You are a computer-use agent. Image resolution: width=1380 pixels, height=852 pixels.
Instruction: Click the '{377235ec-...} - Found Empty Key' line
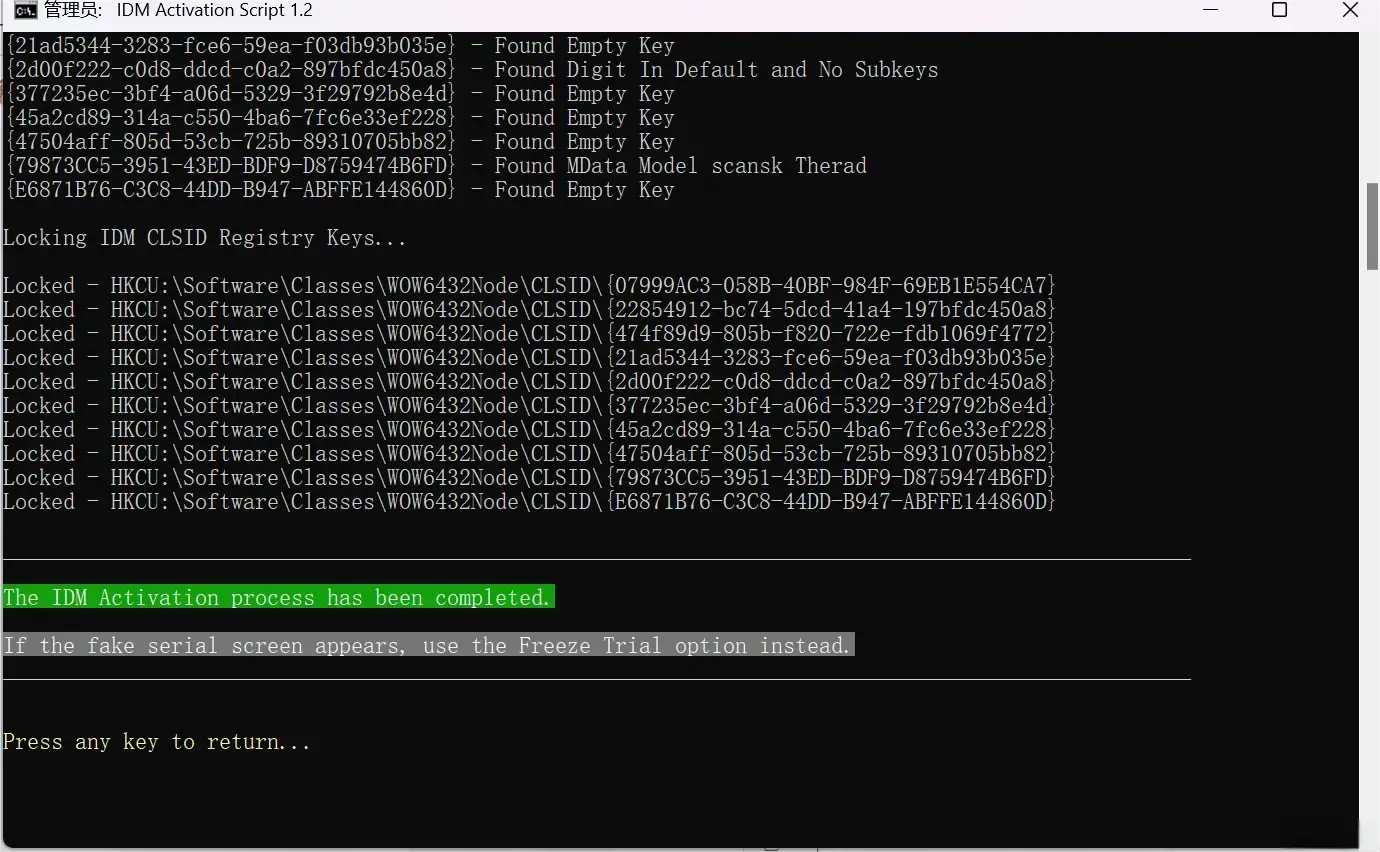[x=340, y=94]
